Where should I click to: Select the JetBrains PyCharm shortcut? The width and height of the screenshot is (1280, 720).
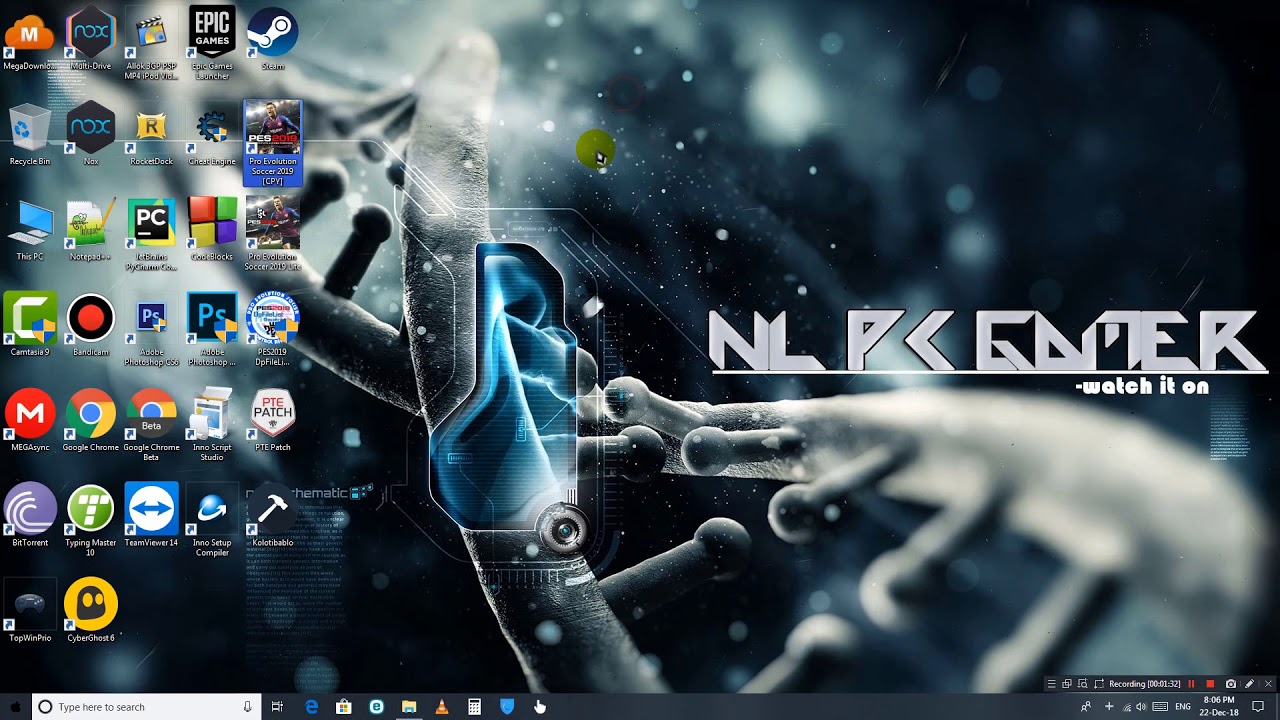(x=151, y=235)
